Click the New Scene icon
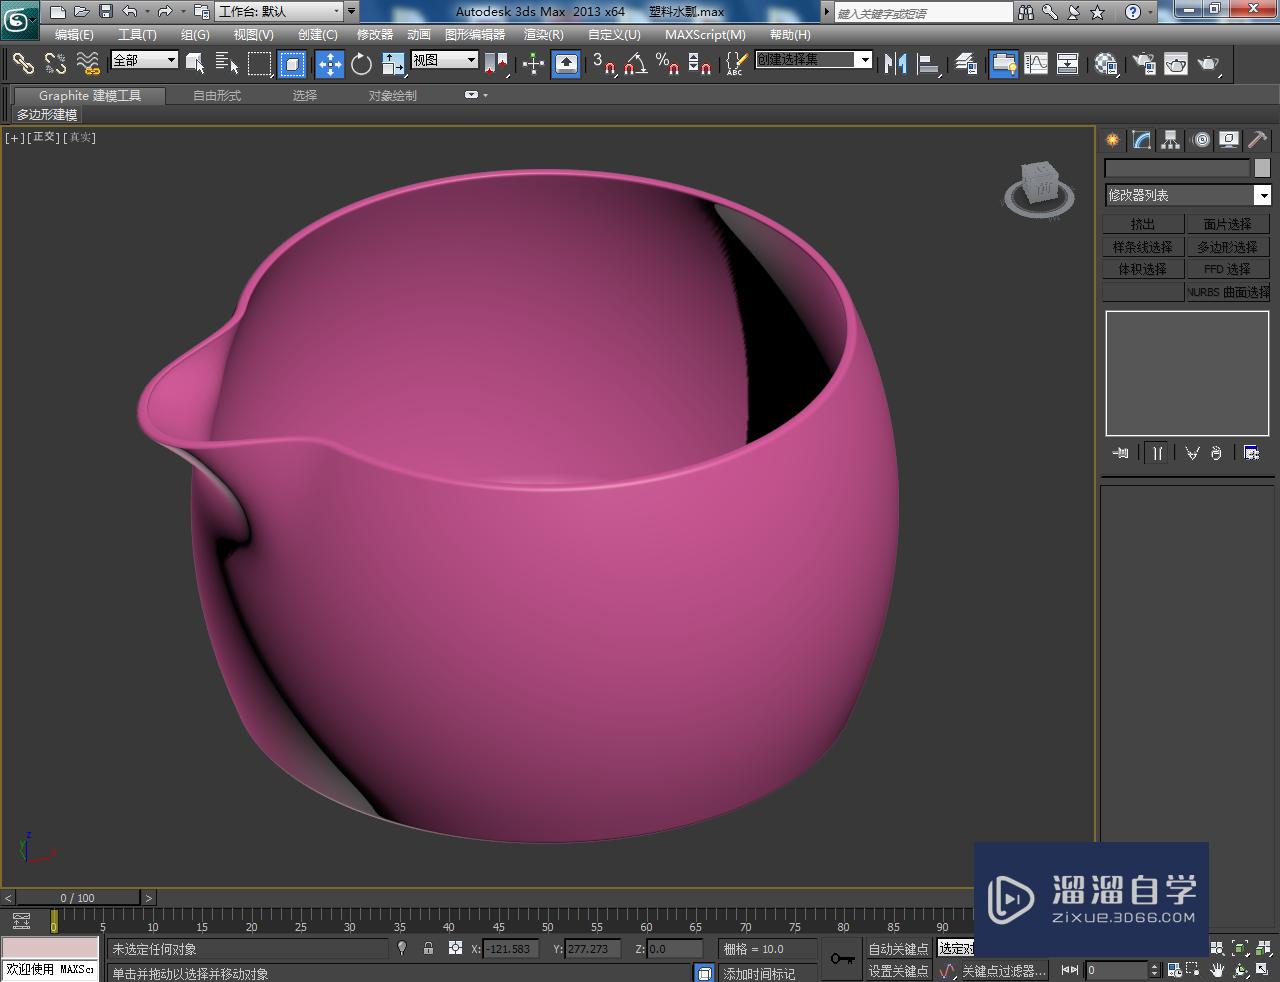This screenshot has width=1280, height=982. (57, 12)
